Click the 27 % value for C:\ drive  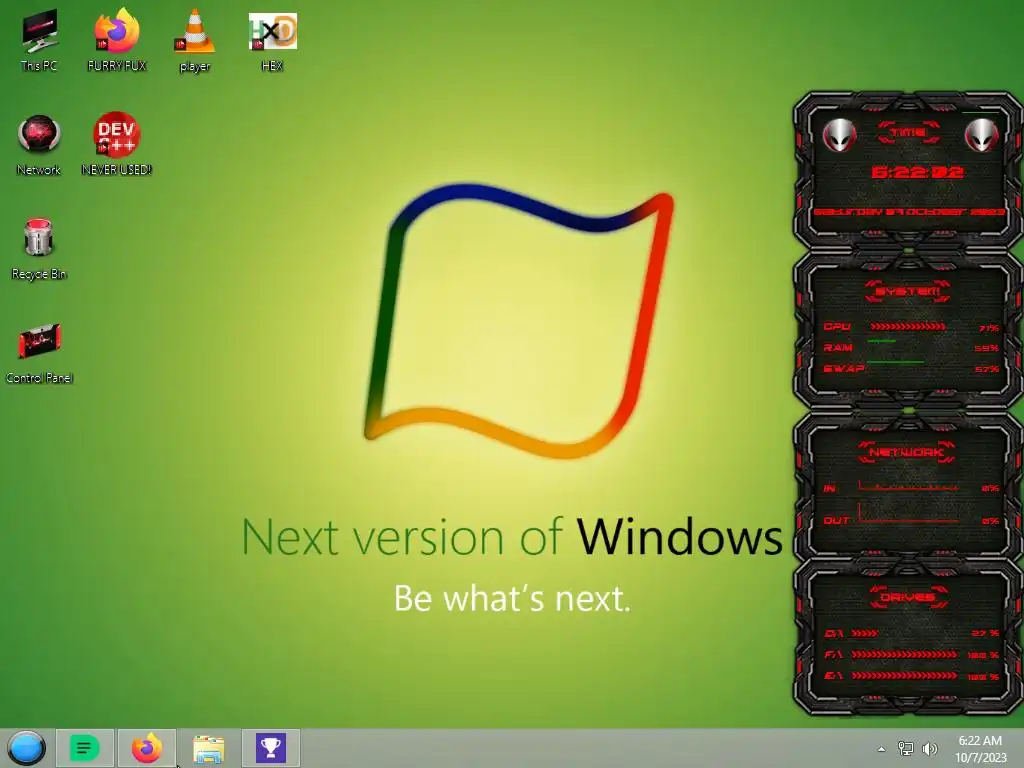coord(985,633)
